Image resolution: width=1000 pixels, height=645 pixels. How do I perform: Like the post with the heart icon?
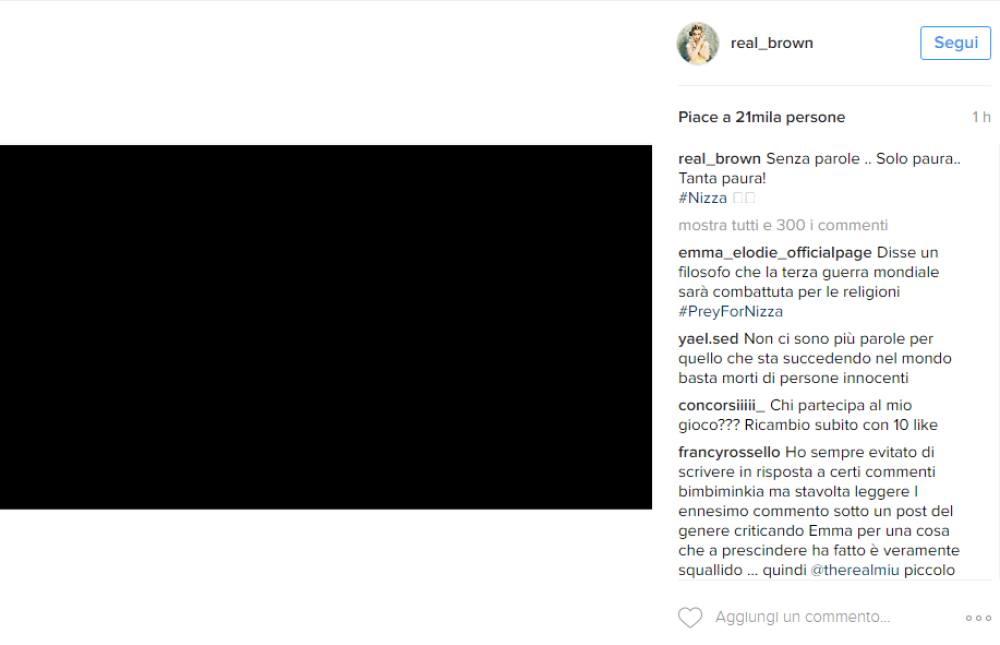click(690, 617)
